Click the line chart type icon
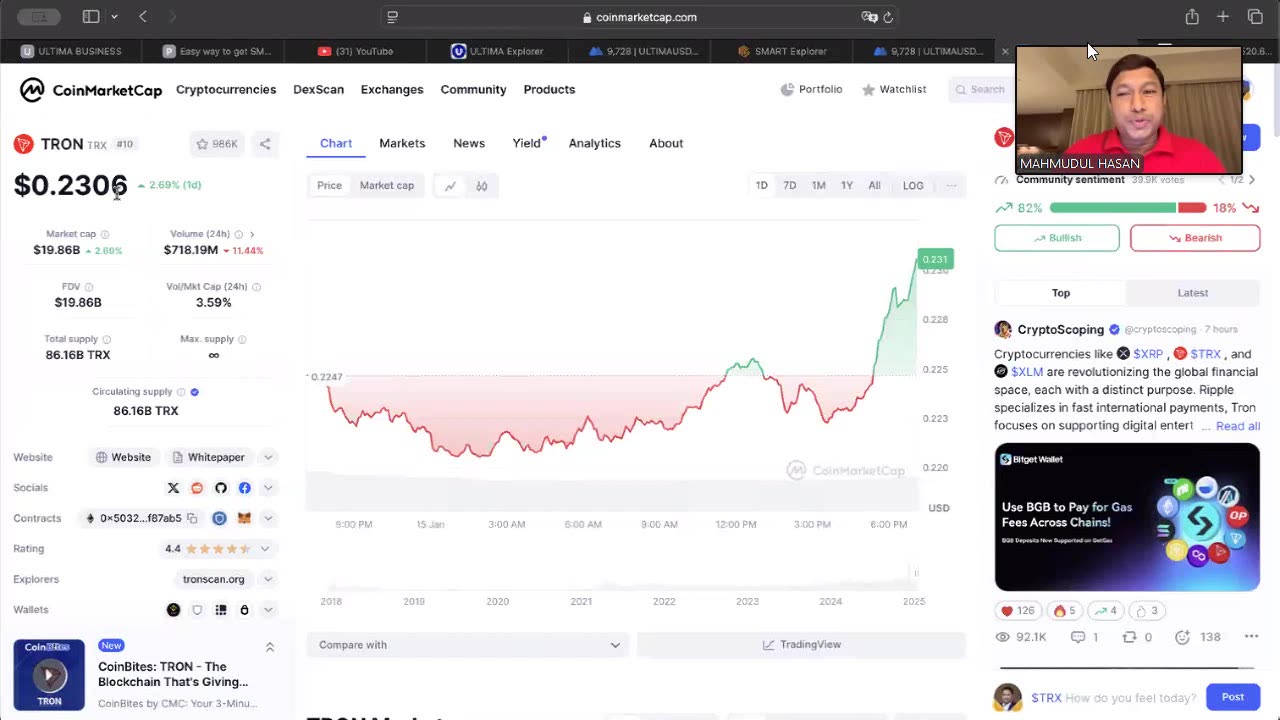This screenshot has width=1280, height=720. (x=450, y=186)
